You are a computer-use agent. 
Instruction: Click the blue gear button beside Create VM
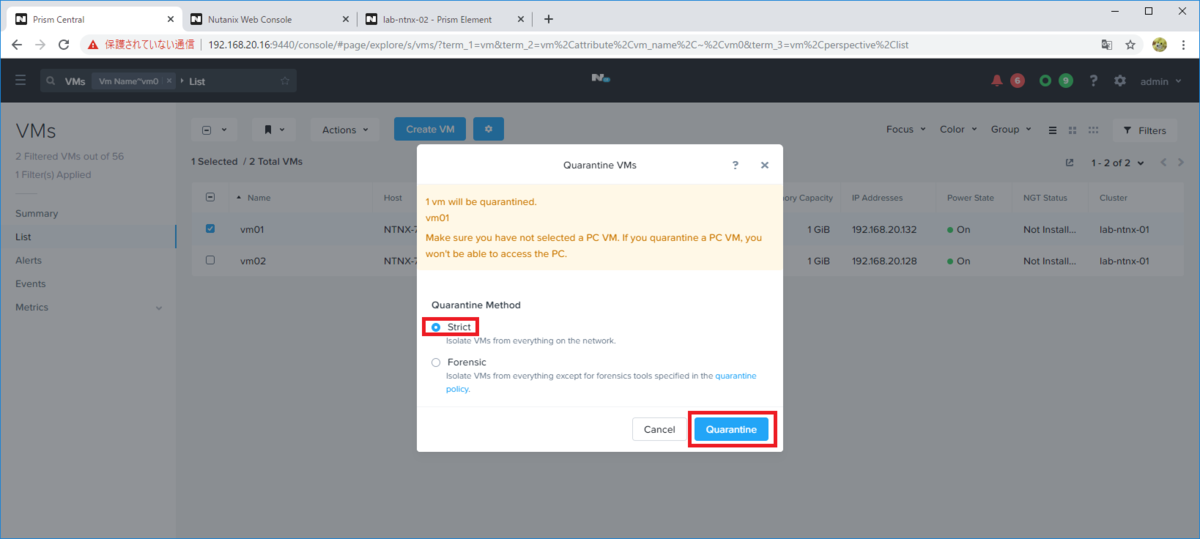[489, 129]
